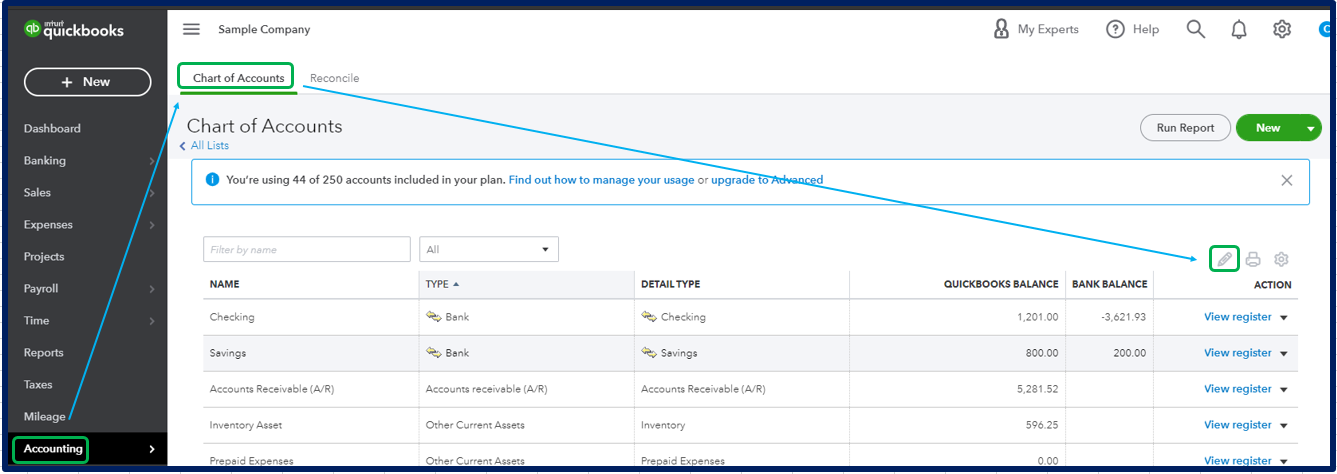Viewport: 1337px width, 474px height.
Task: Select Reports in the left sidebar
Action: click(44, 353)
